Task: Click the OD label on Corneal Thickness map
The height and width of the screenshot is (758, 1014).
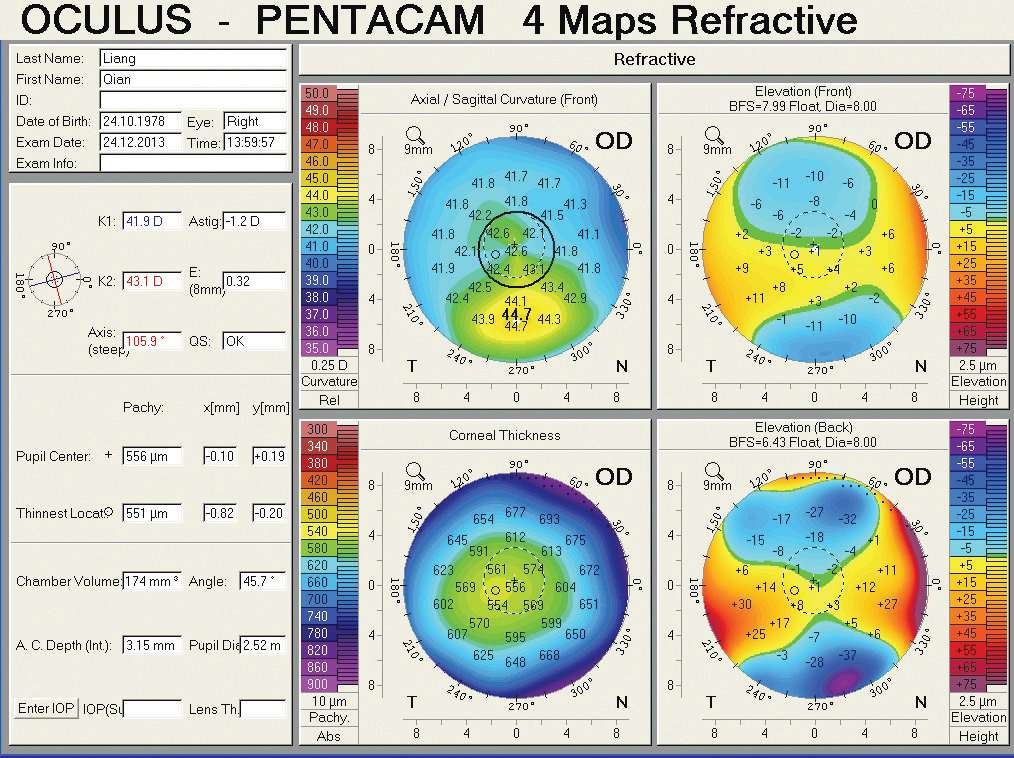Action: point(613,477)
